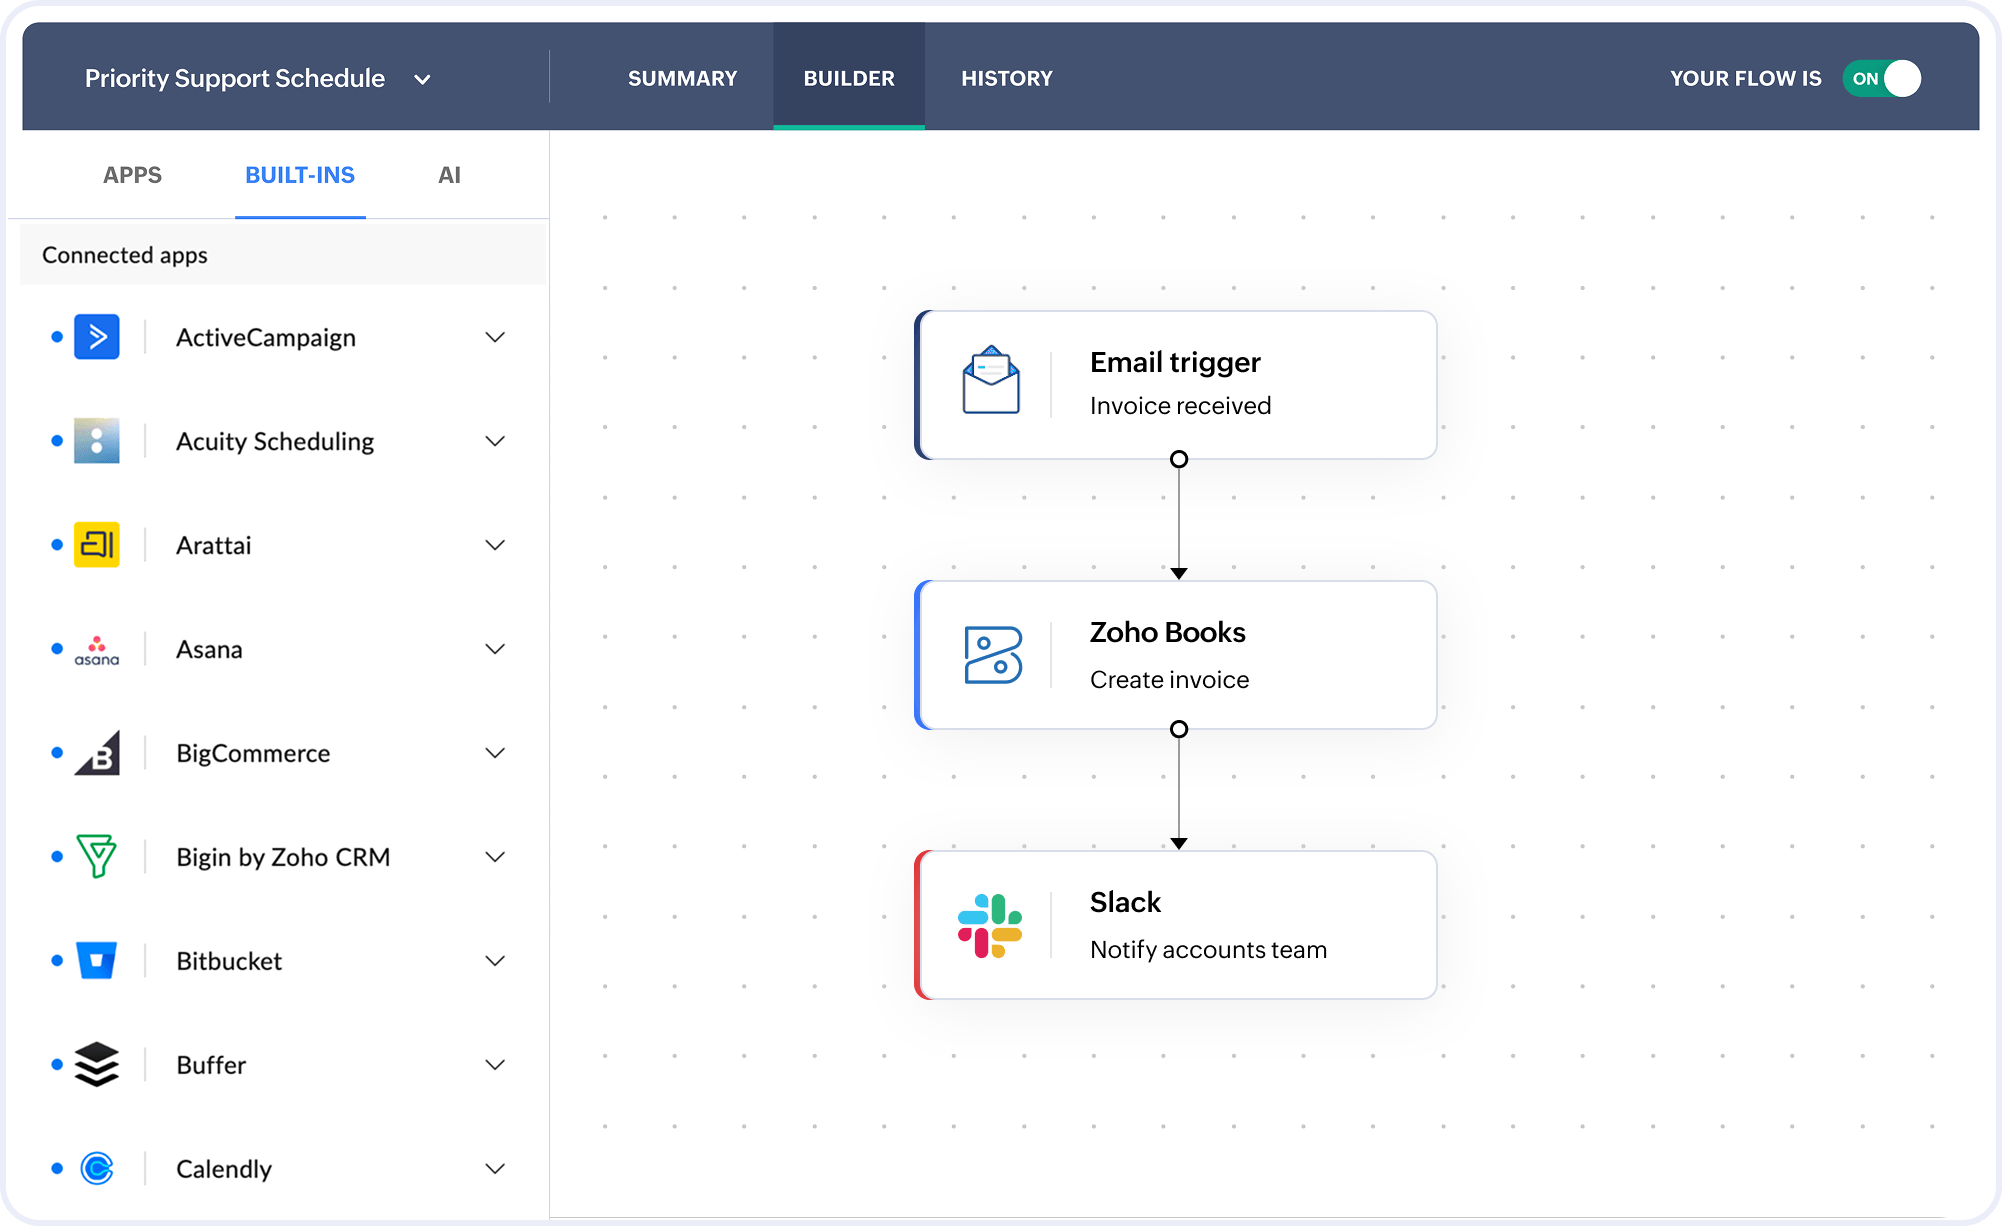Click the Asana logo icon
Image resolution: width=2002 pixels, height=1226 pixels.
[x=97, y=650]
